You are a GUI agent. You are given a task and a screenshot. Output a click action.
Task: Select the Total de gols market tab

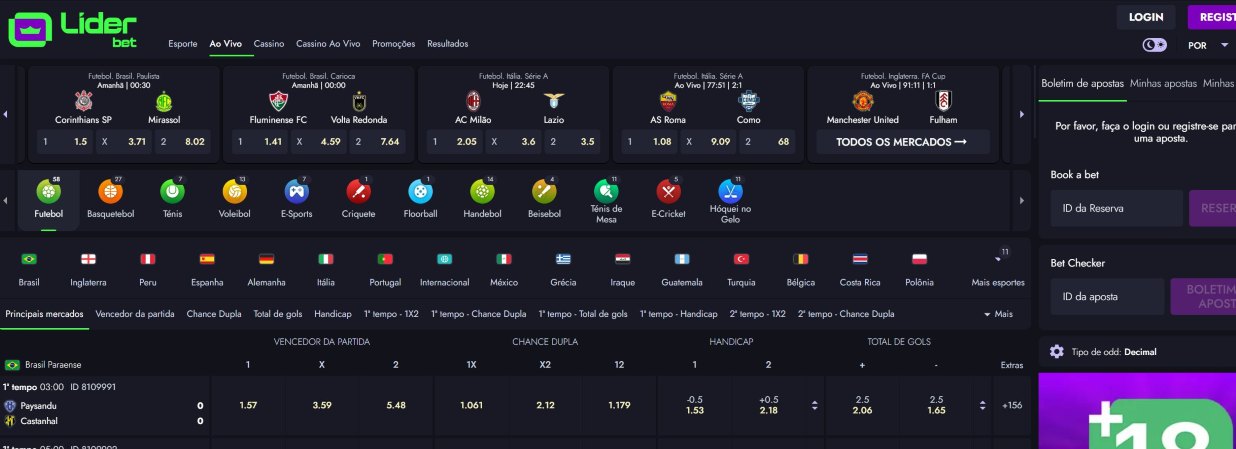pyautogui.click(x=278, y=314)
